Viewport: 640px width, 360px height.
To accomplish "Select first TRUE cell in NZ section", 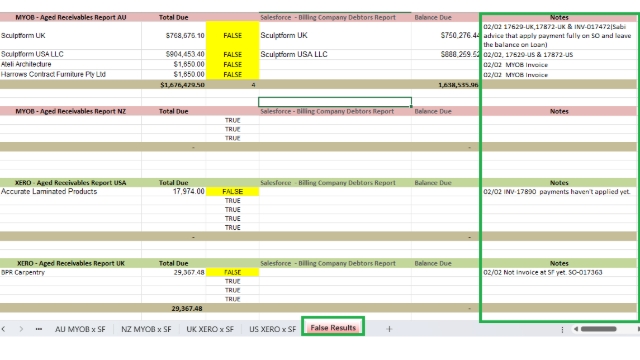I will (x=233, y=120).
